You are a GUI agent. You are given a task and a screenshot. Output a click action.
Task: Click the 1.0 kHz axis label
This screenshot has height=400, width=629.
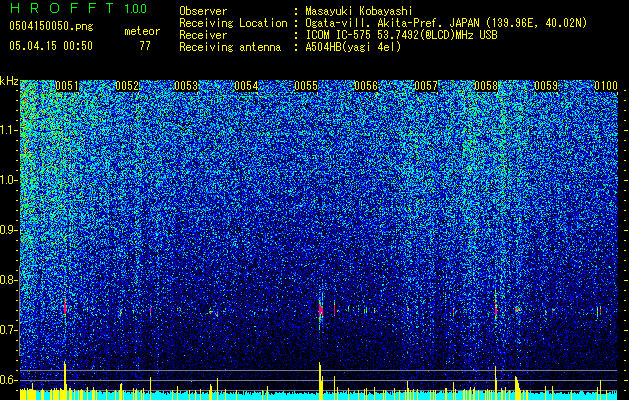click(9, 180)
